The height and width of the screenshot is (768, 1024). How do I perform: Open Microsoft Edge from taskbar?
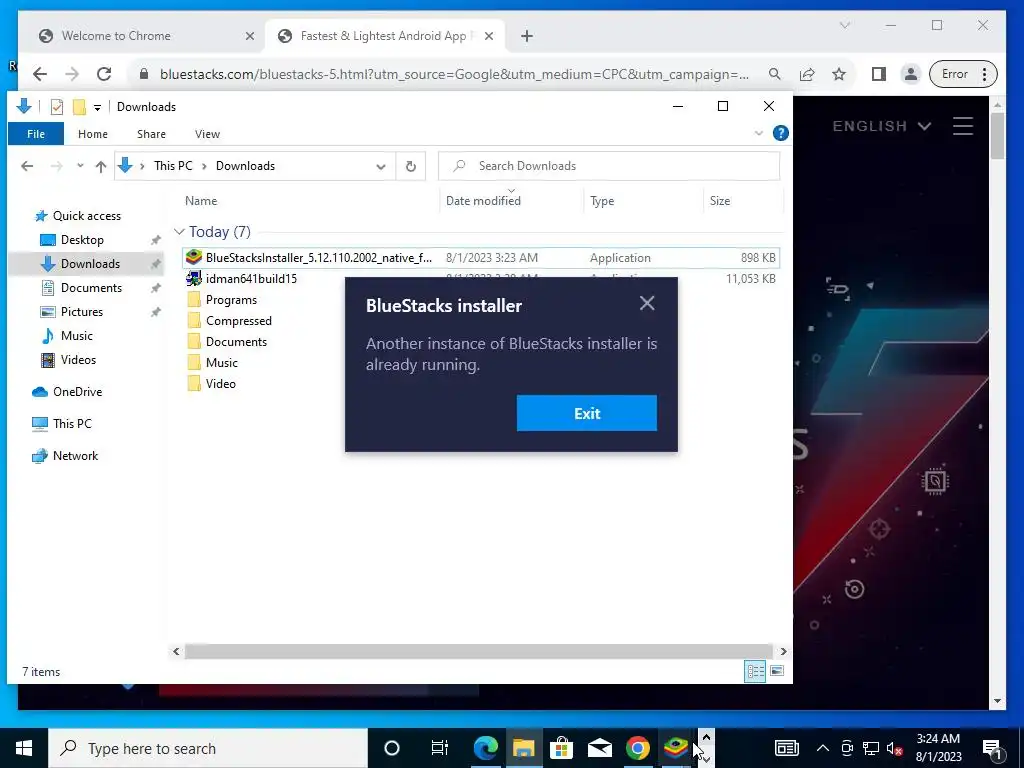pos(485,748)
